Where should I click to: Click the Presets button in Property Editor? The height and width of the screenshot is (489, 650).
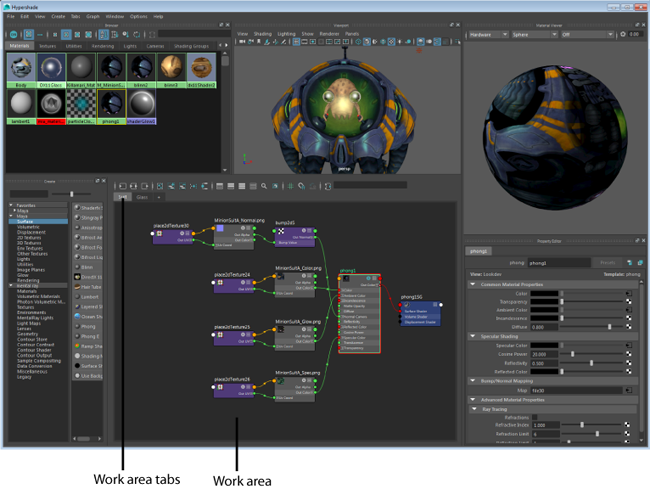pyautogui.click(x=608, y=263)
